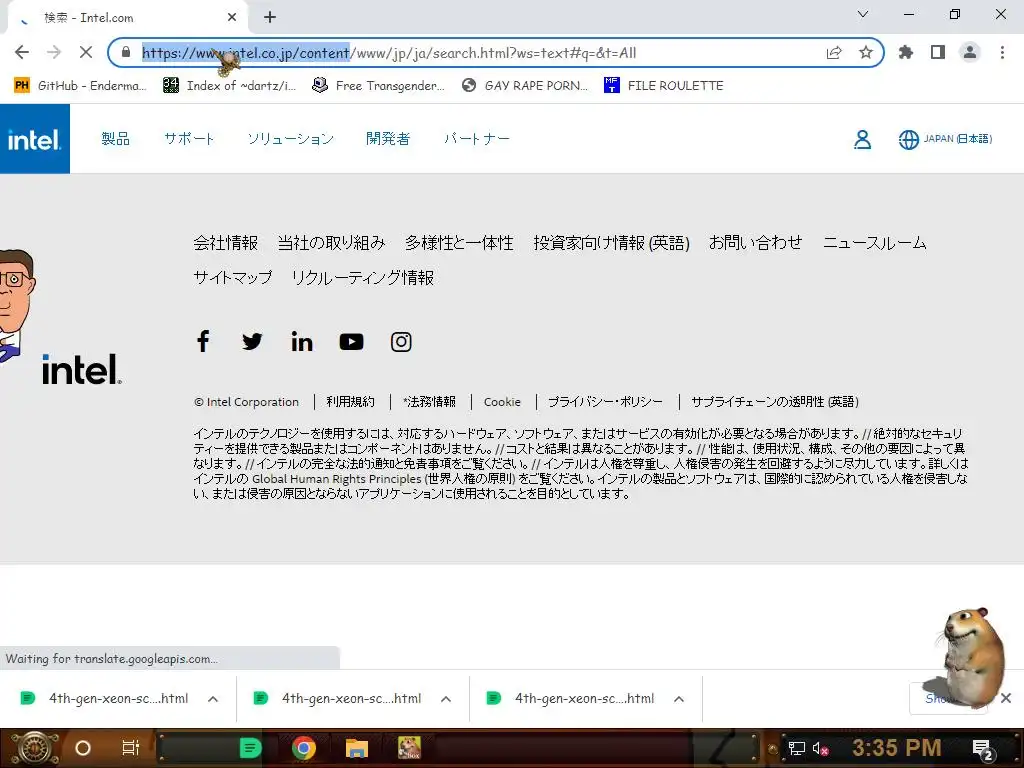Image resolution: width=1024 pixels, height=768 pixels.
Task: Open the 投資家向け情報 (英語) link
Action: [x=611, y=243]
